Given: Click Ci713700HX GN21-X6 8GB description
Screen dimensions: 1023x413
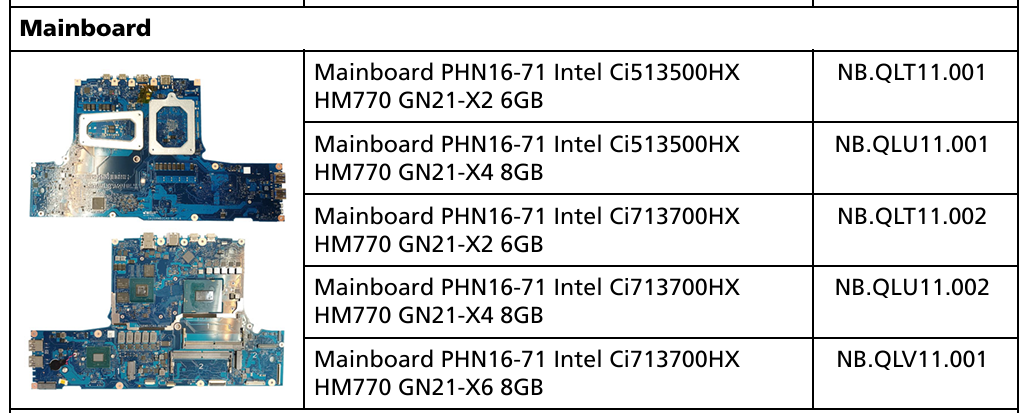Looking at the screenshot, I should coord(527,373).
